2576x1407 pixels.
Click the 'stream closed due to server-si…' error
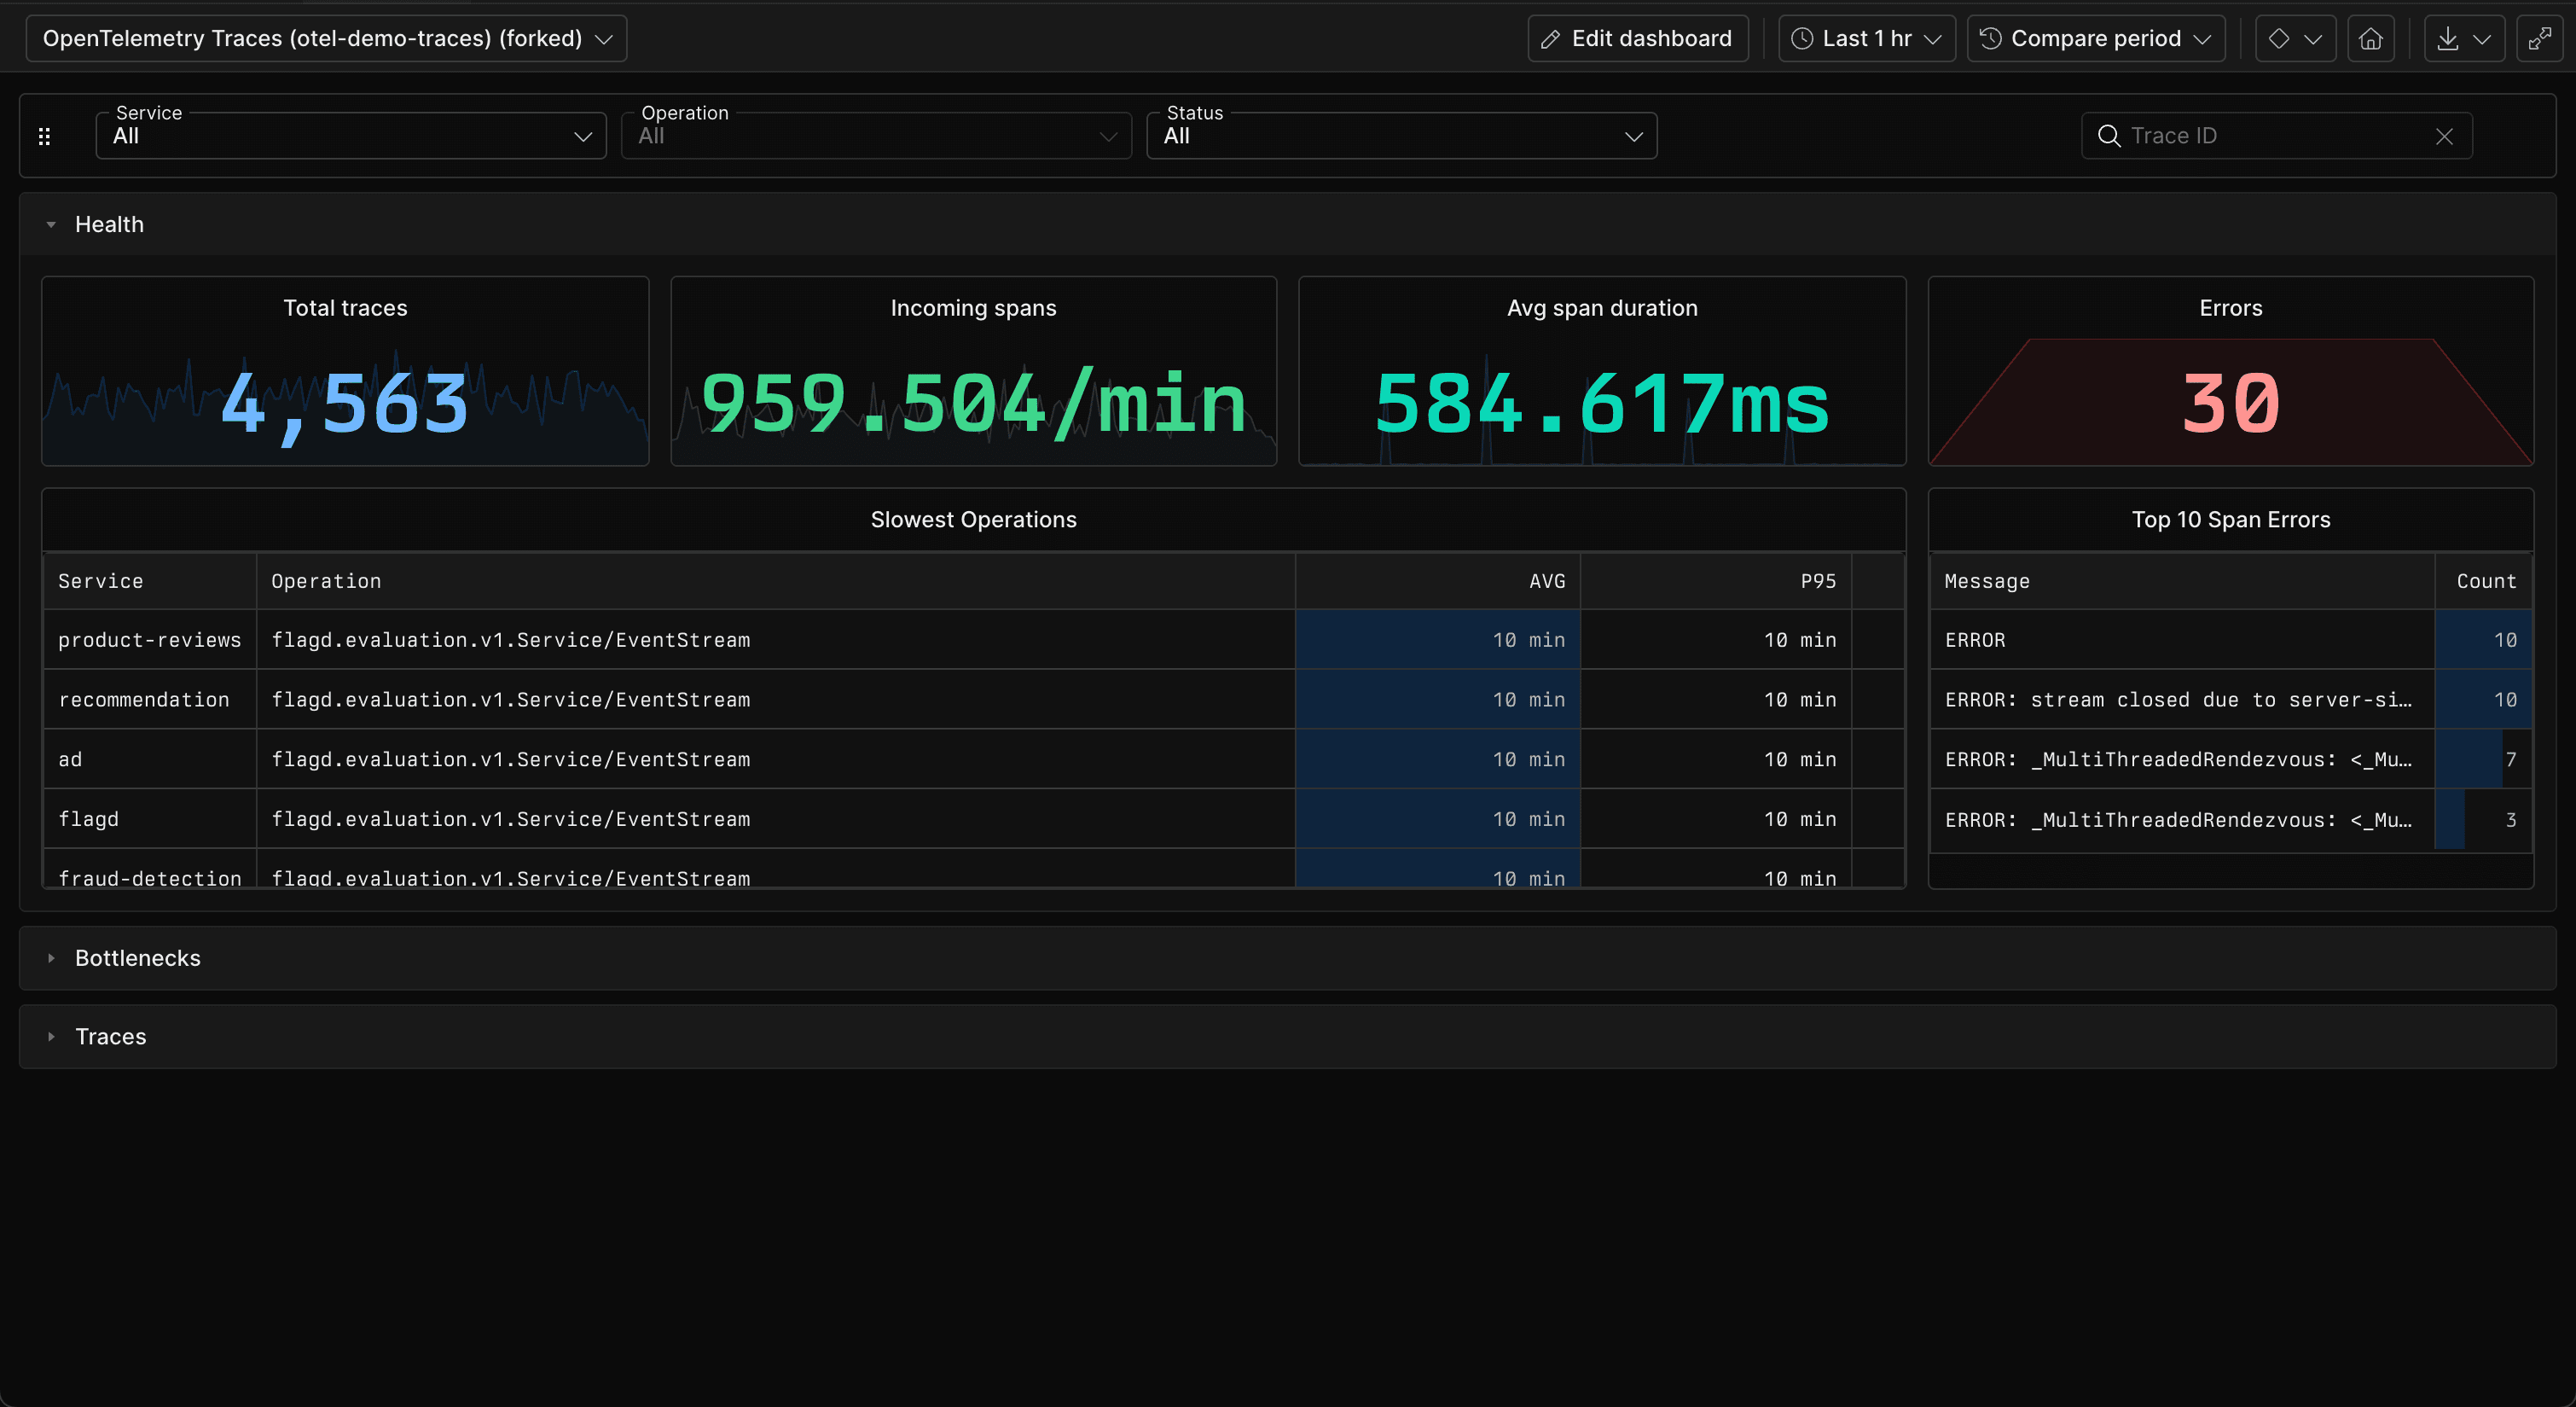click(x=2182, y=700)
